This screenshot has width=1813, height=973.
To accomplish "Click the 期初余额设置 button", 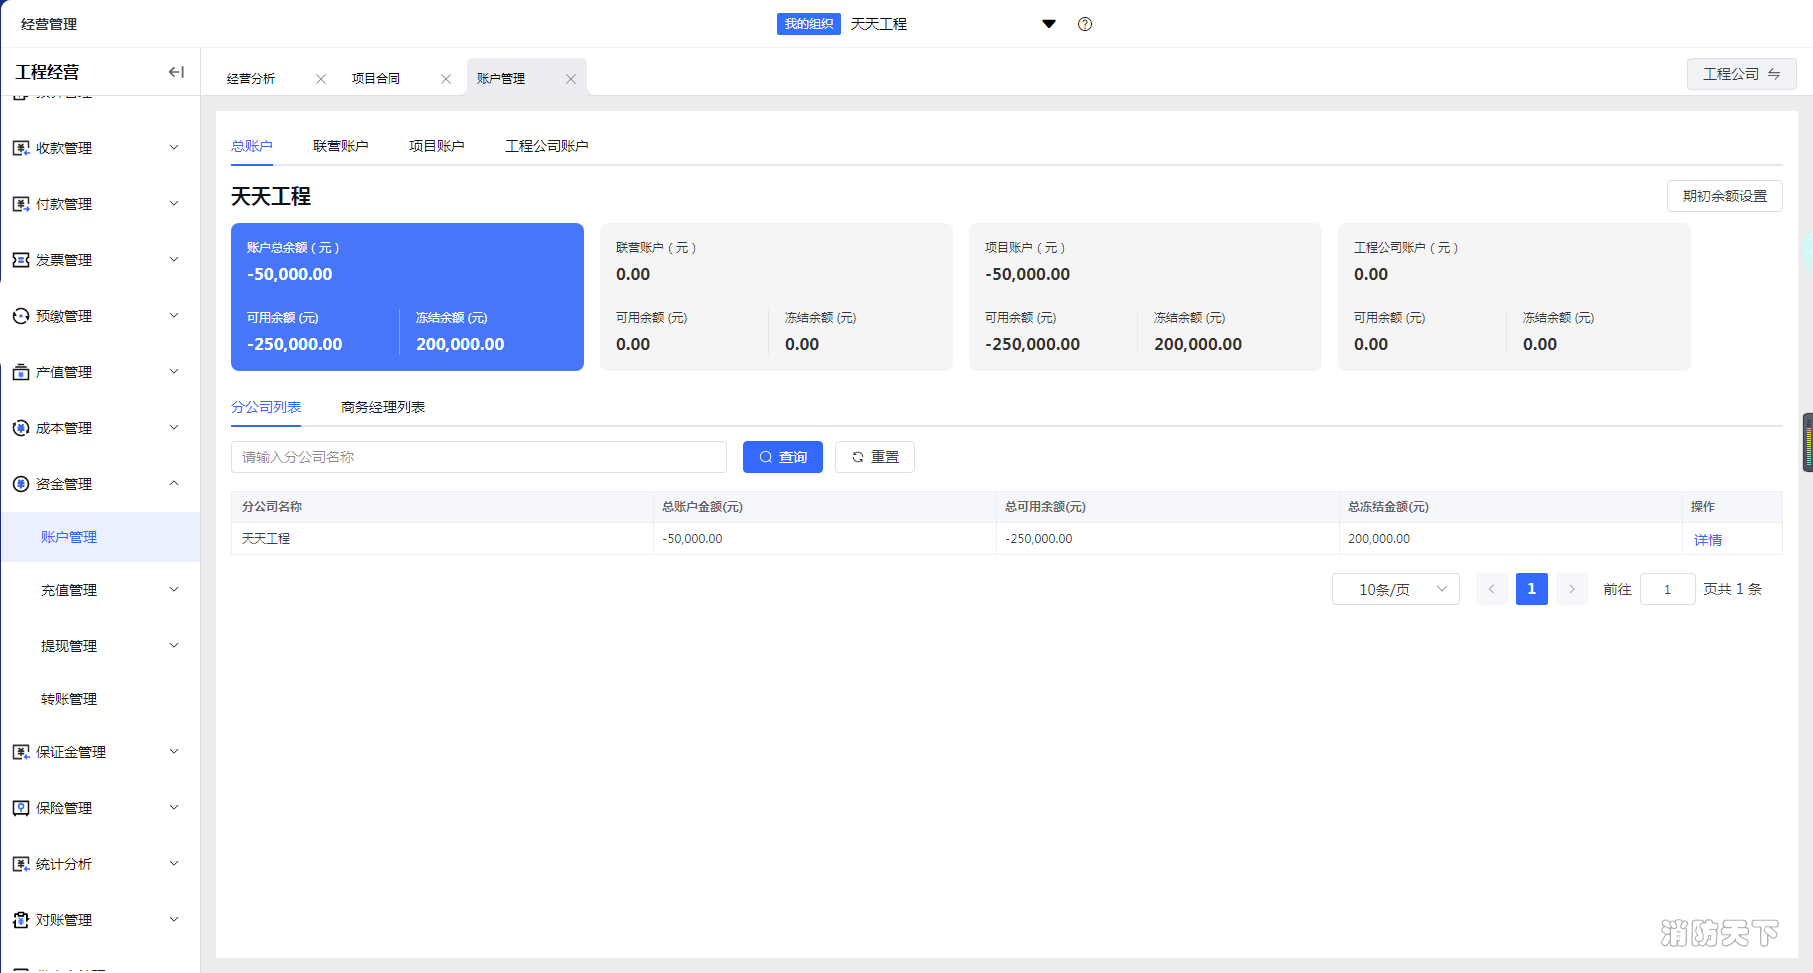I will [1724, 196].
